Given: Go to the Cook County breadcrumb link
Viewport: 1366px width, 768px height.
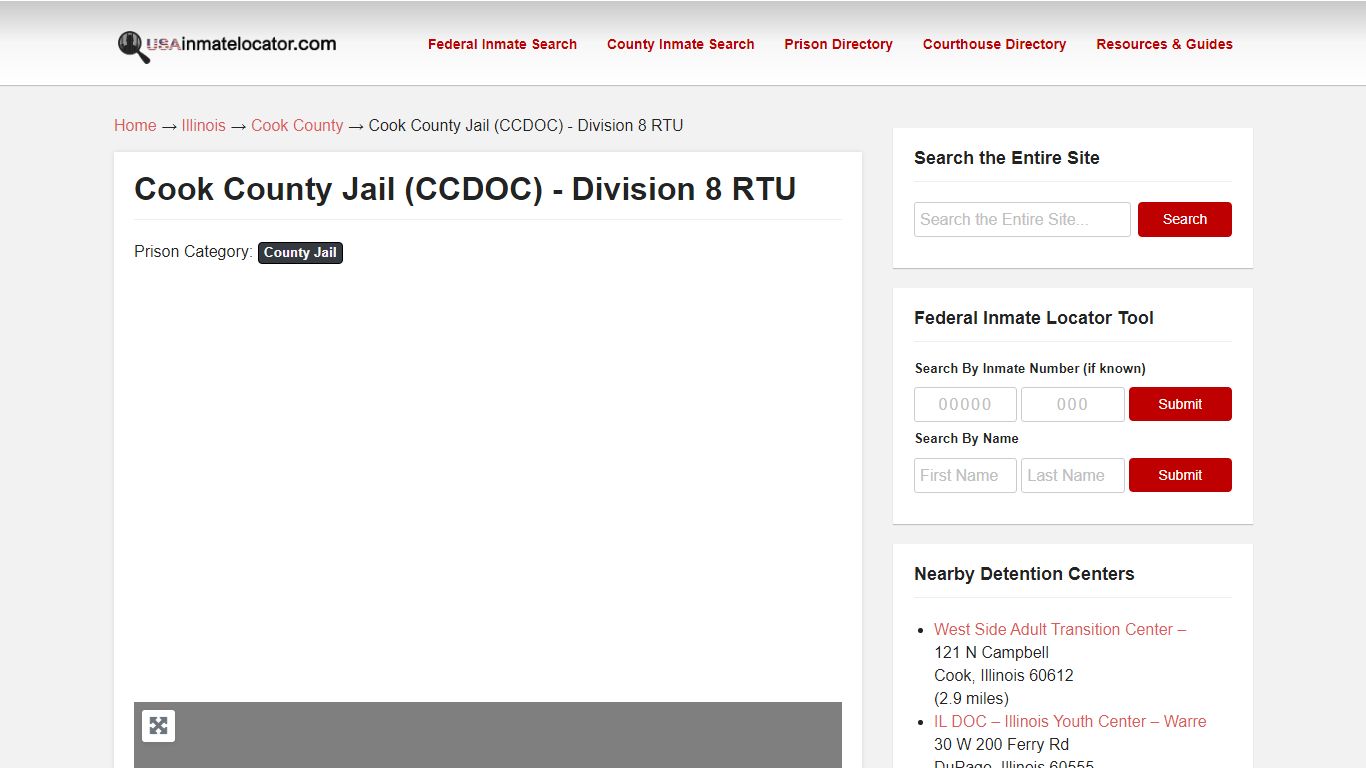Looking at the screenshot, I should coord(297,125).
